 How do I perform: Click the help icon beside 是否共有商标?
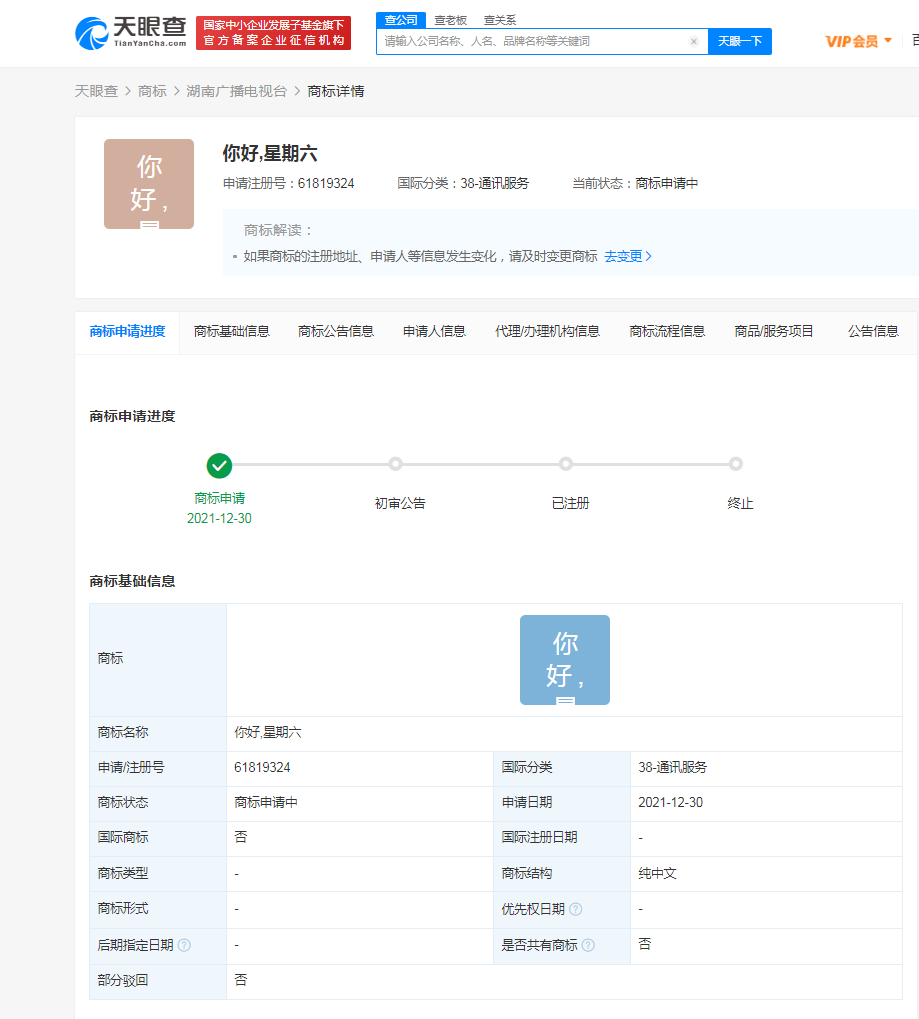coord(588,945)
